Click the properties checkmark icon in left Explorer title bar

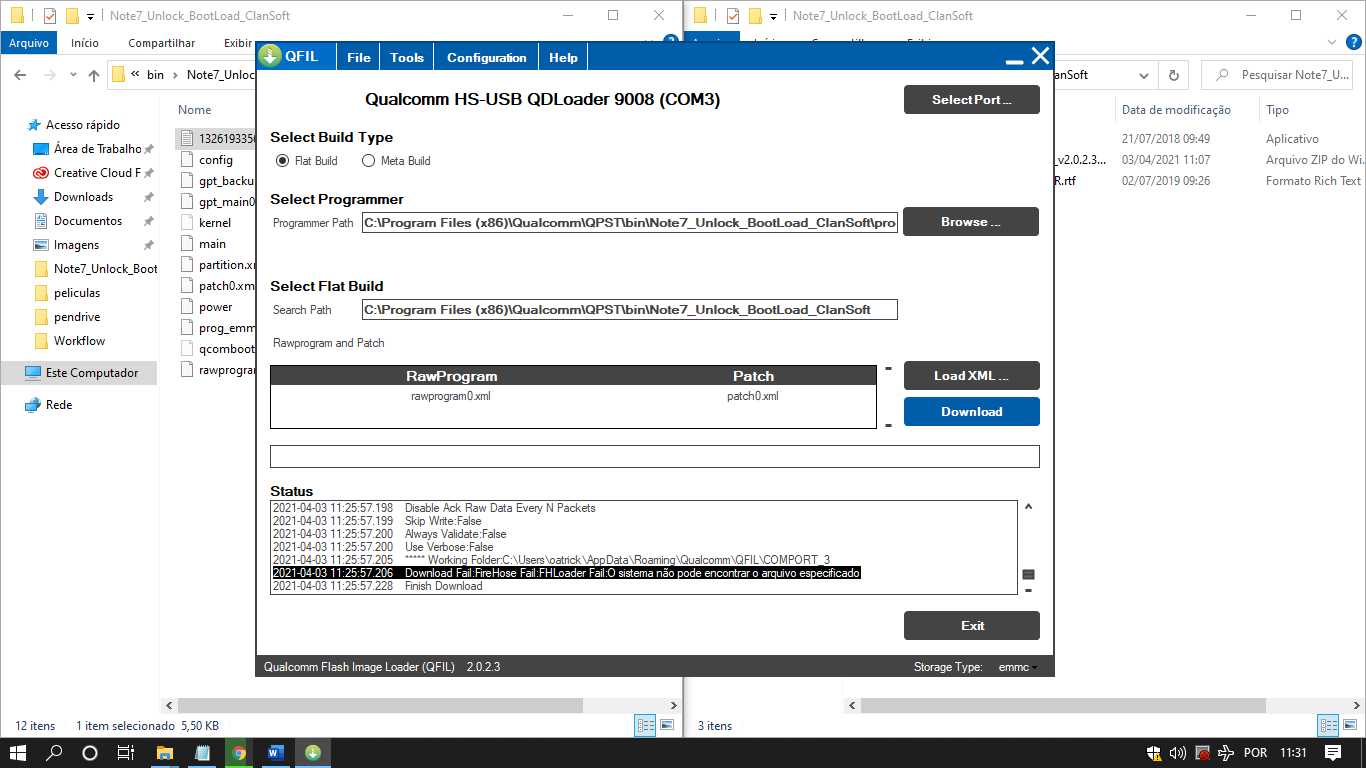(50, 16)
